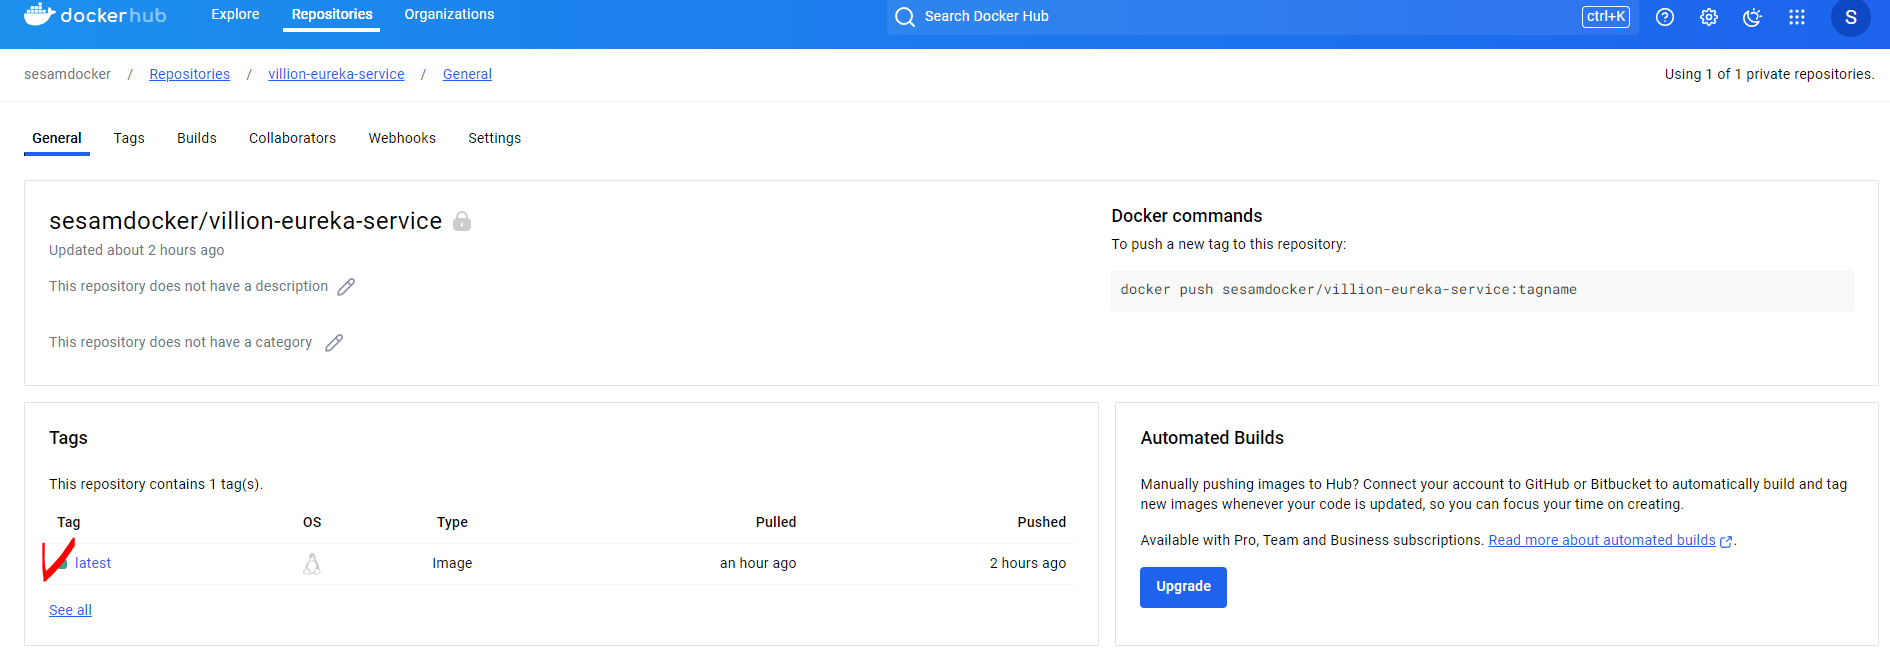Click the blue Upgrade button

(x=1183, y=587)
